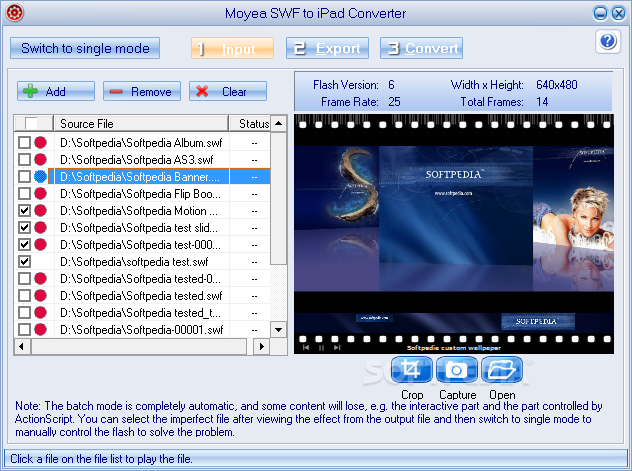
Task: Uncheck the Softpedia test slid file checkbox
Action: click(x=24, y=227)
